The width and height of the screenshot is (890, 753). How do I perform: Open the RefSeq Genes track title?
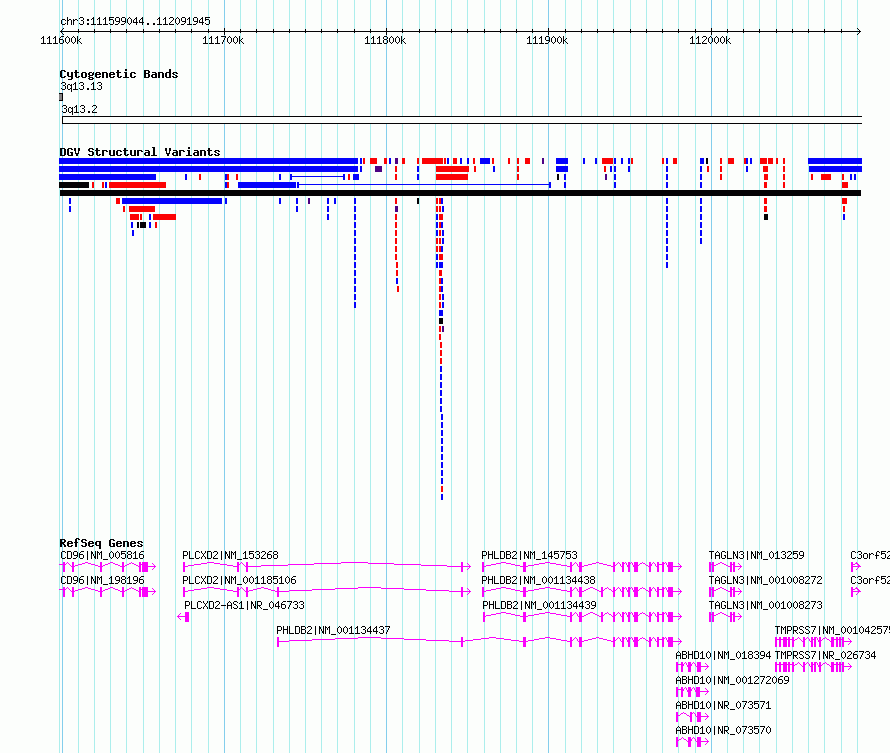tap(101, 543)
